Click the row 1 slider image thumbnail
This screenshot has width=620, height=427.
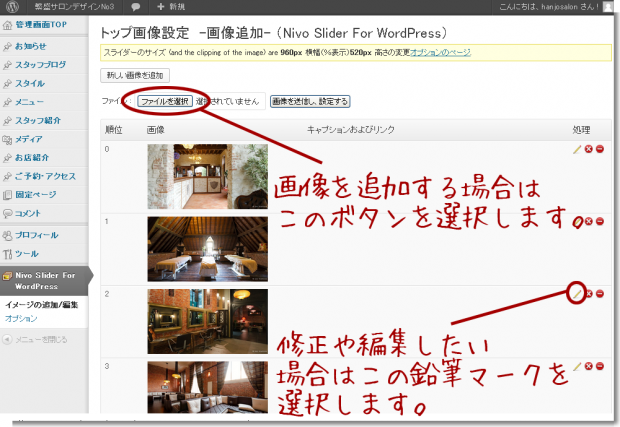[x=207, y=248]
